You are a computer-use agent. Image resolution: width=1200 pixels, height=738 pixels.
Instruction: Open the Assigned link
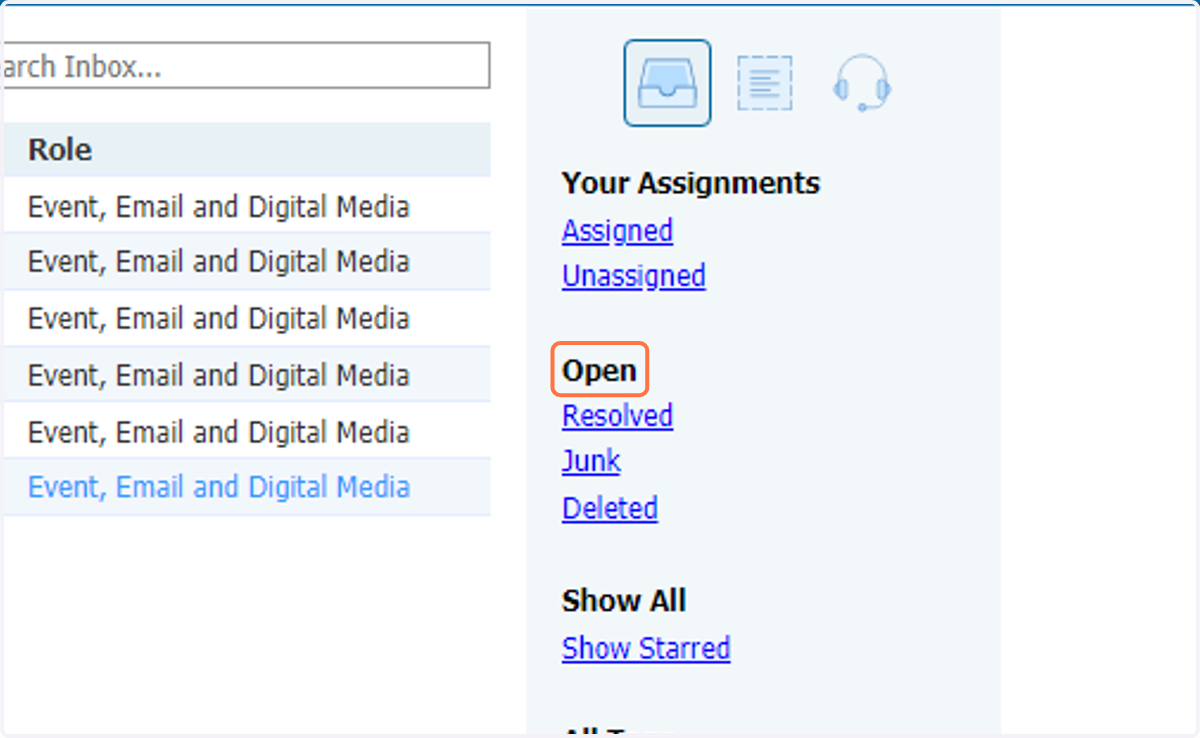617,231
